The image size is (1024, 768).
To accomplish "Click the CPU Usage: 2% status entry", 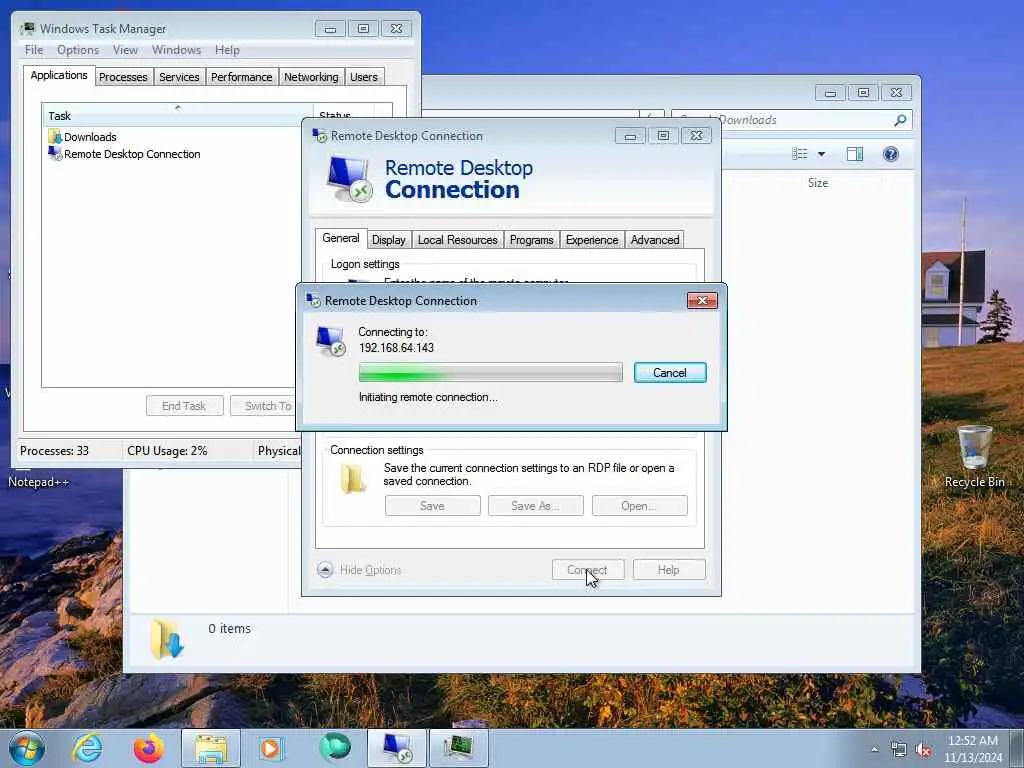I will [x=167, y=451].
